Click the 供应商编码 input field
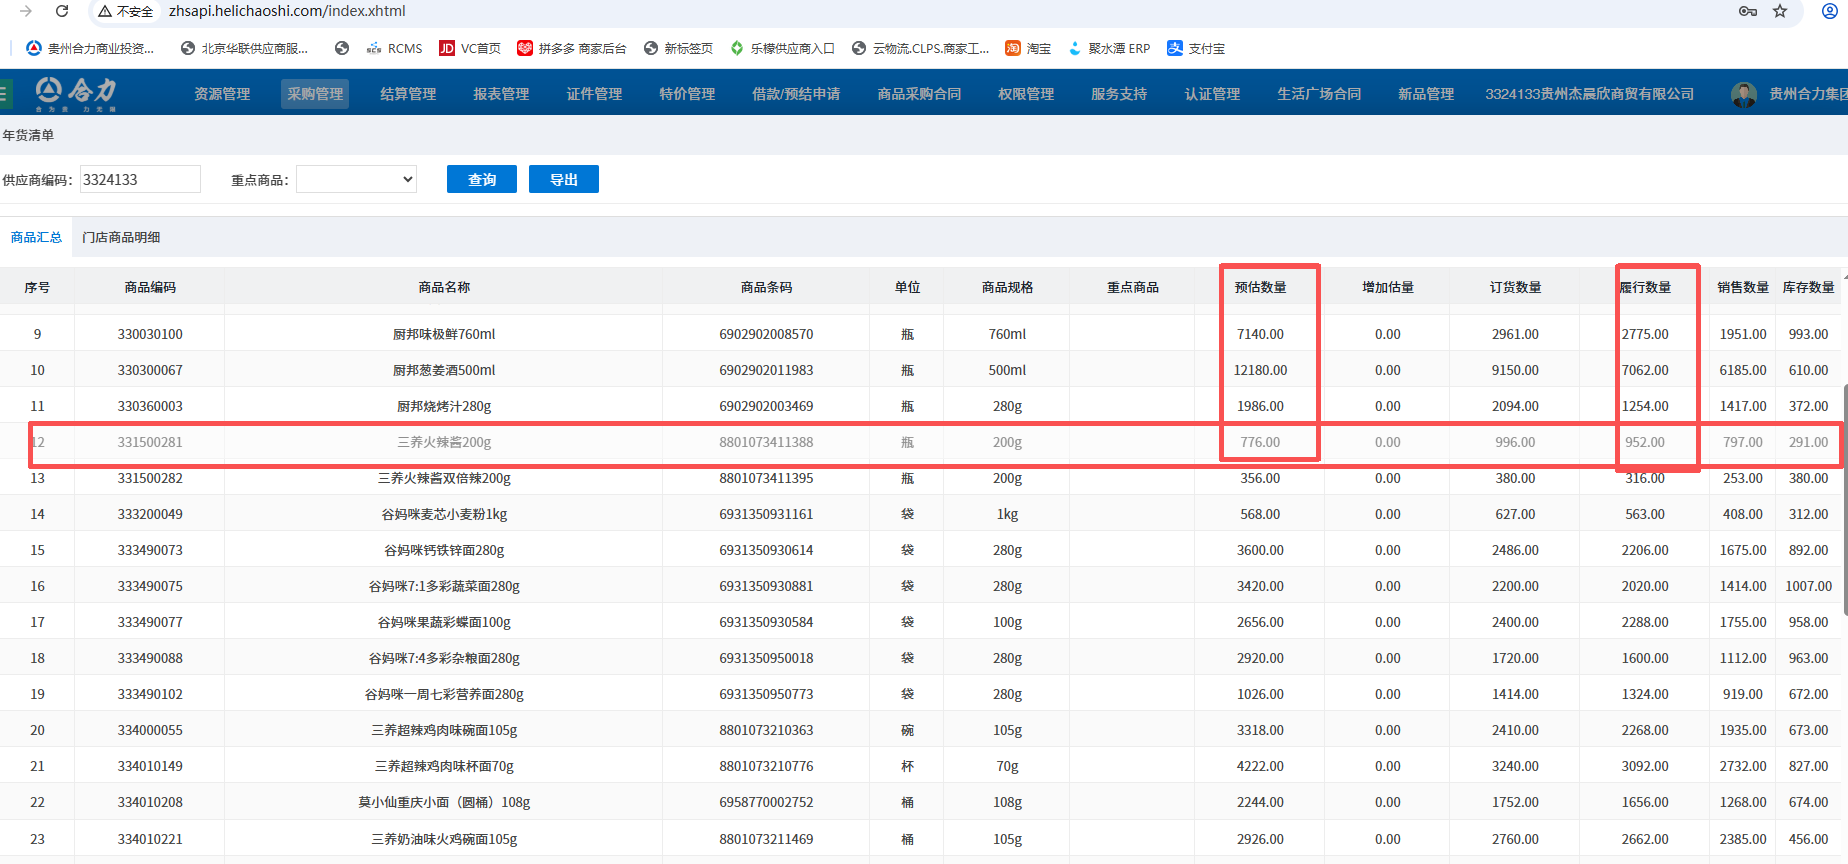Screen dimensions: 1848x864 tap(140, 180)
